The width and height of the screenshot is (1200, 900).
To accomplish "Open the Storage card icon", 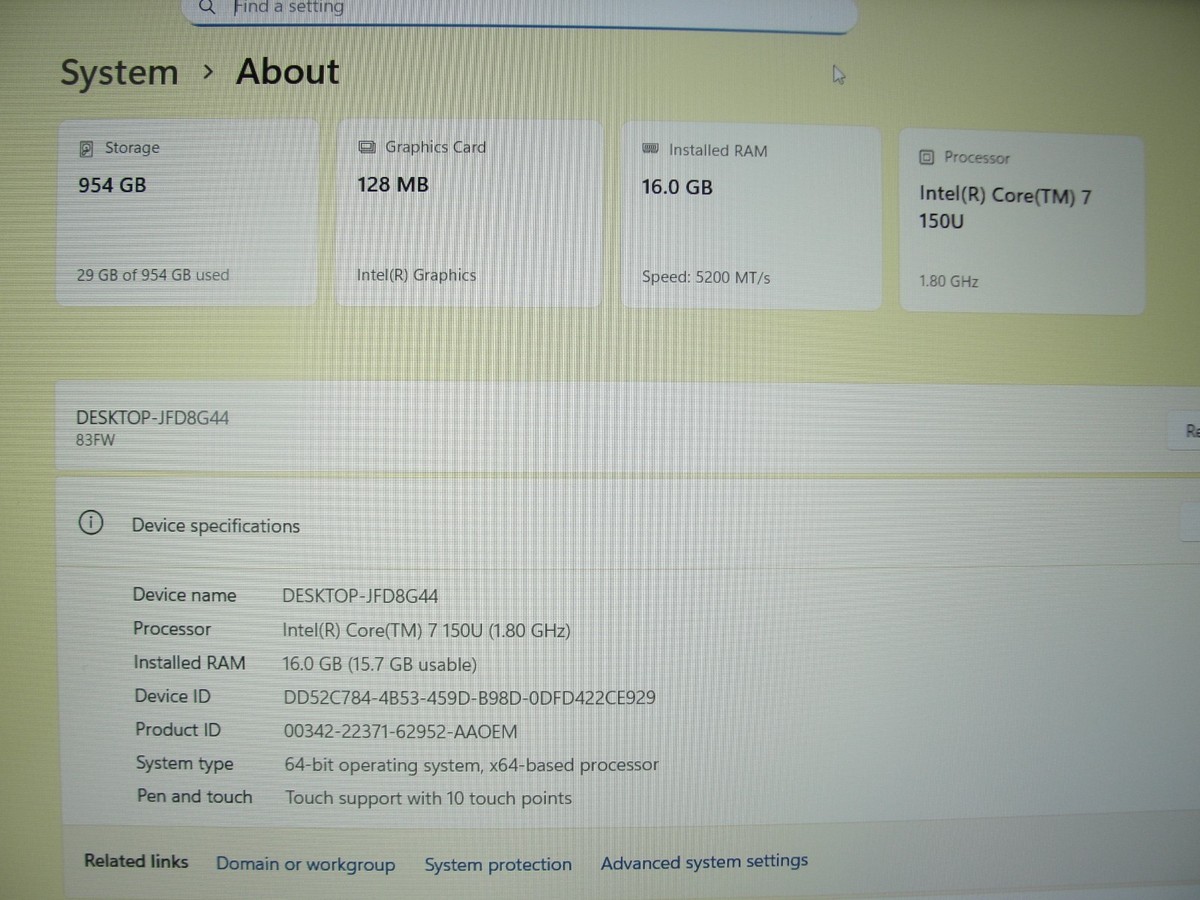I will (87, 148).
